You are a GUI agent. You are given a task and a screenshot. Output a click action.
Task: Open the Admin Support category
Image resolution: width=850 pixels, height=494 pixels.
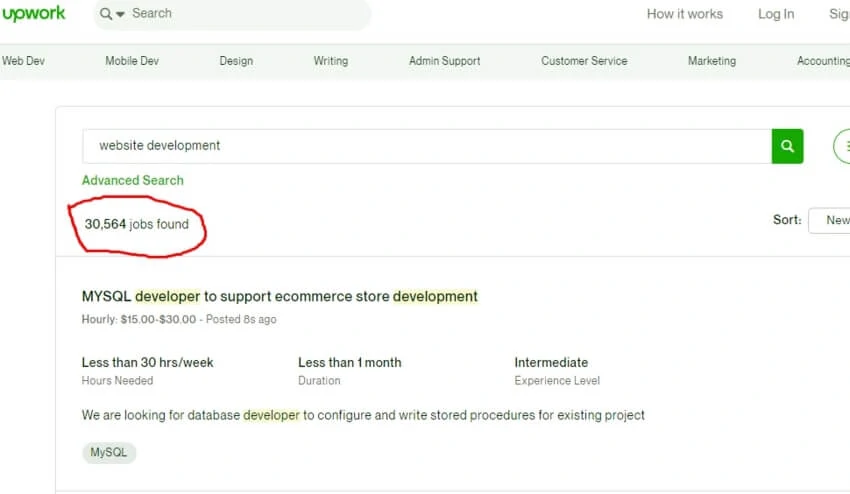(x=445, y=61)
